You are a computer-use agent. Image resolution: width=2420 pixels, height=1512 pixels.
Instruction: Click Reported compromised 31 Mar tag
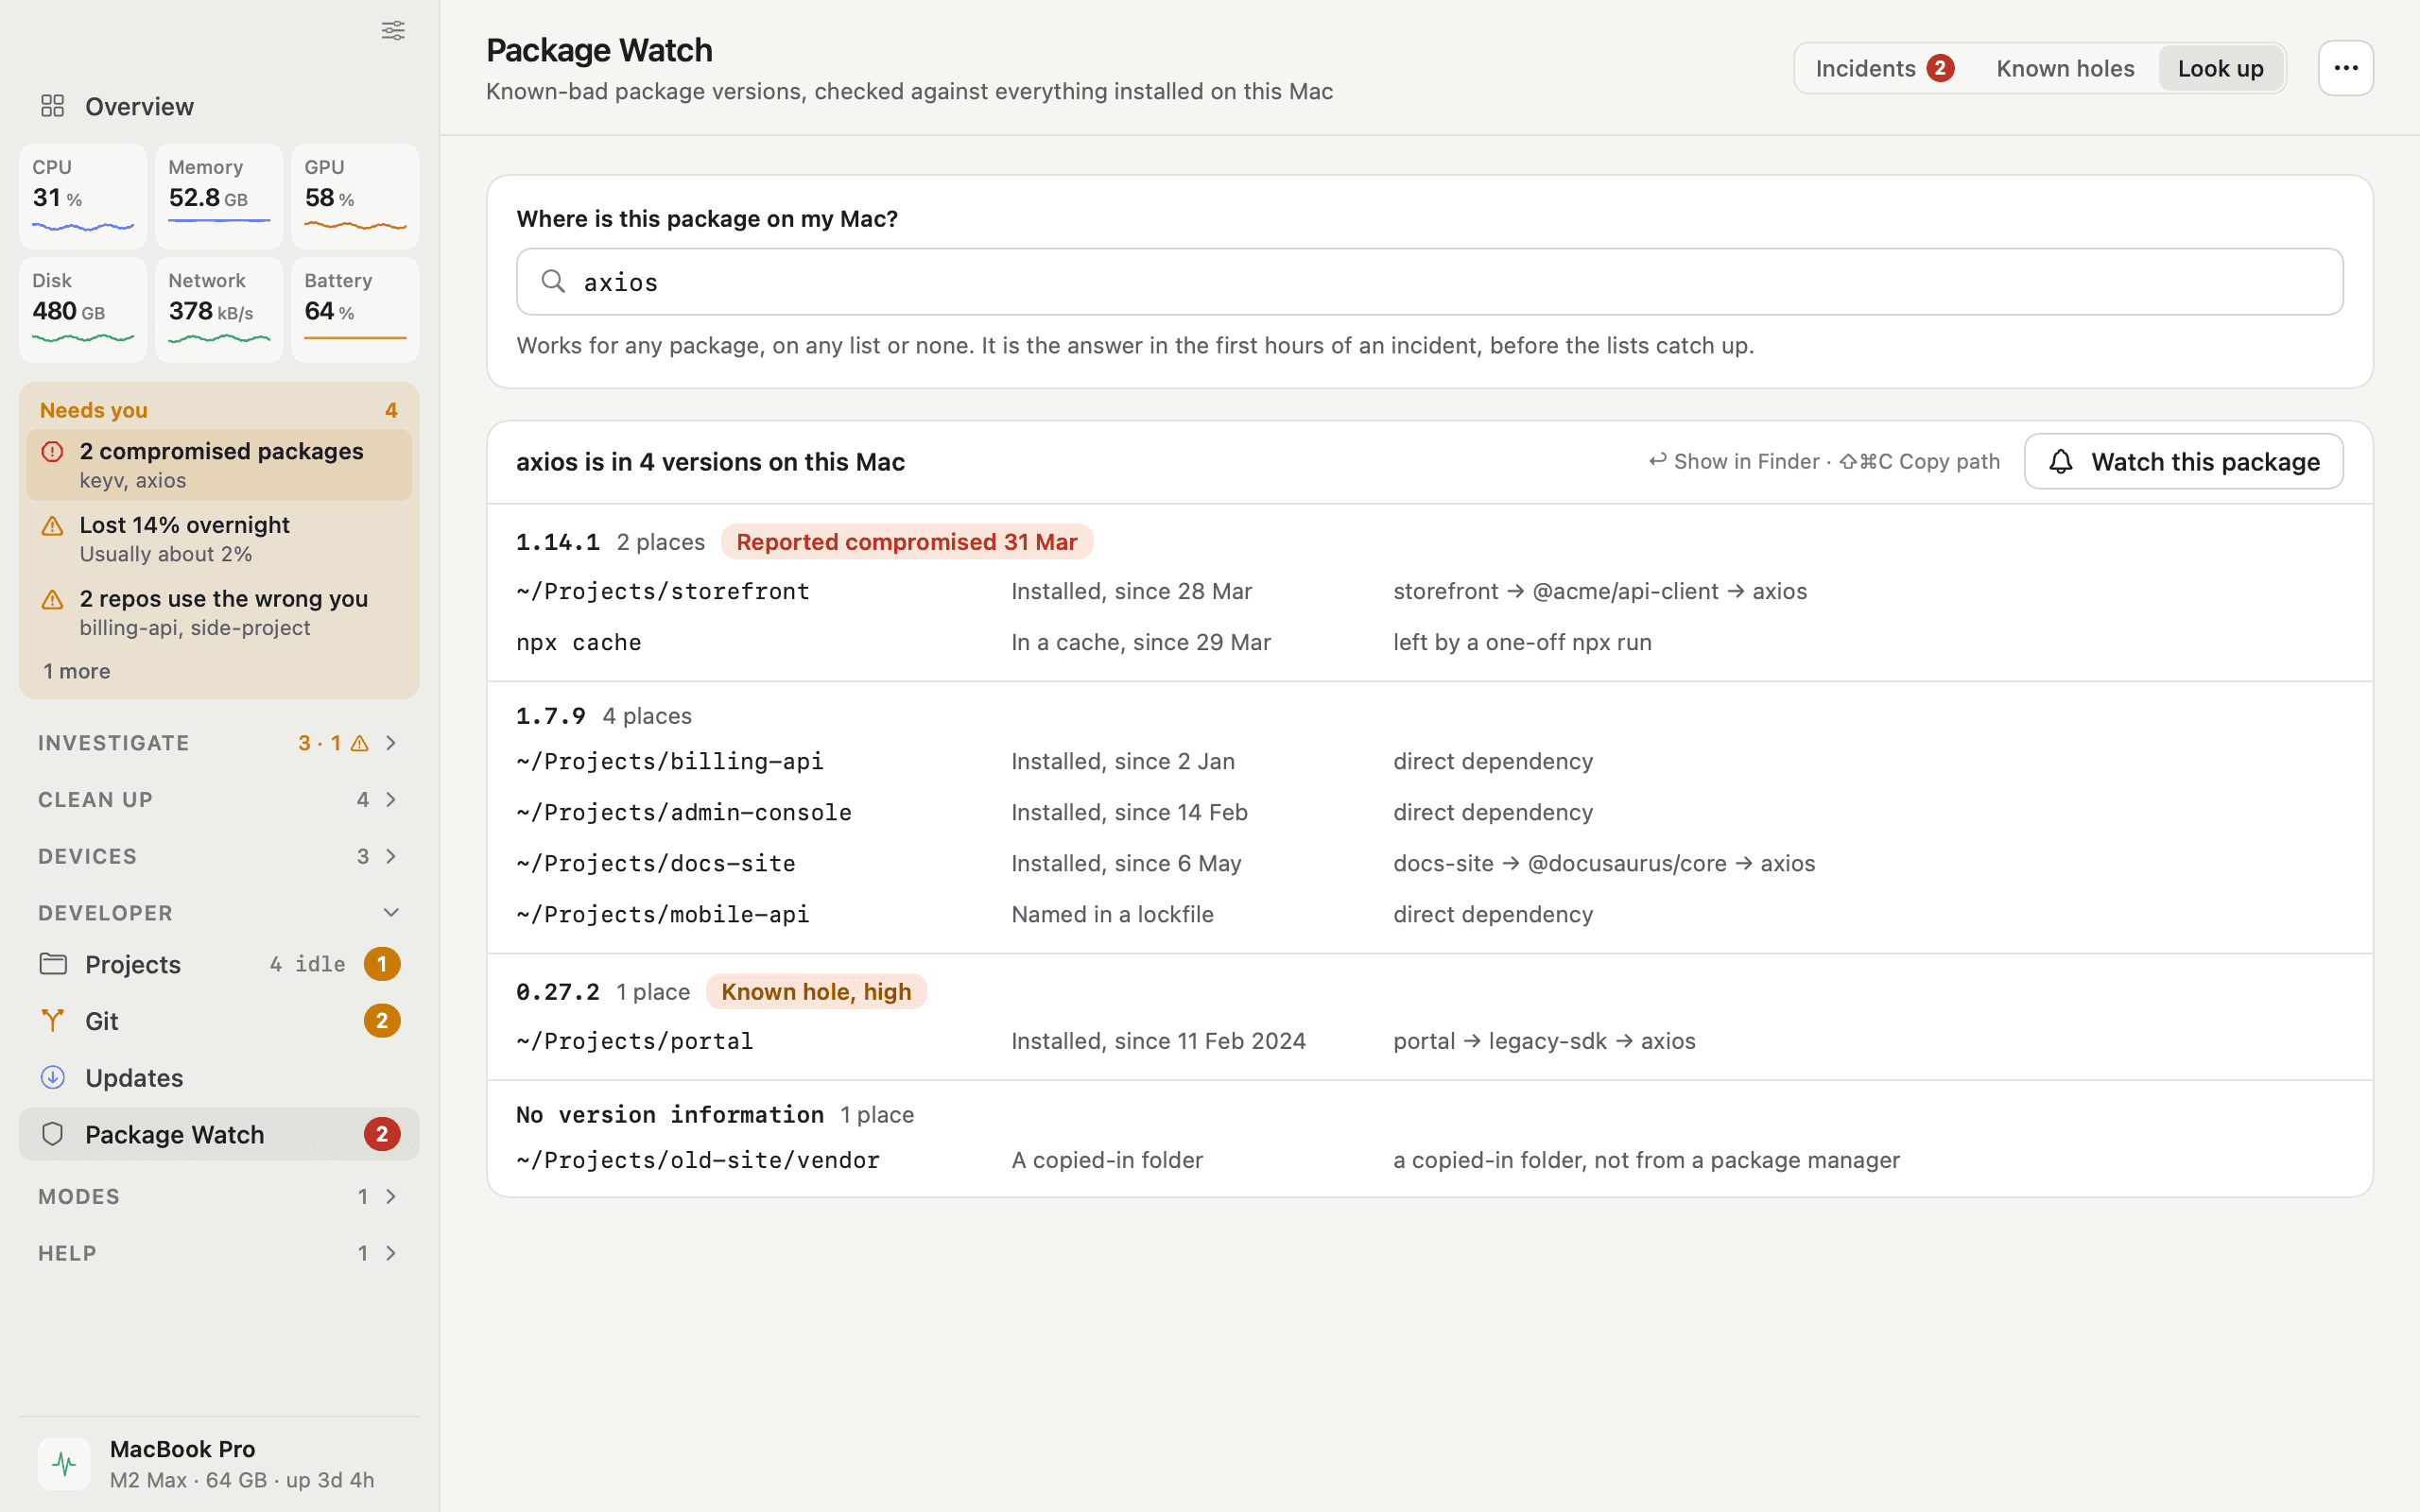[x=907, y=542]
